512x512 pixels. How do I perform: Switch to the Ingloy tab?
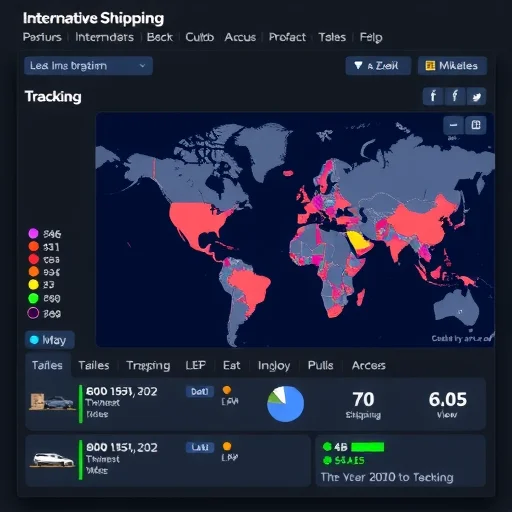274,366
